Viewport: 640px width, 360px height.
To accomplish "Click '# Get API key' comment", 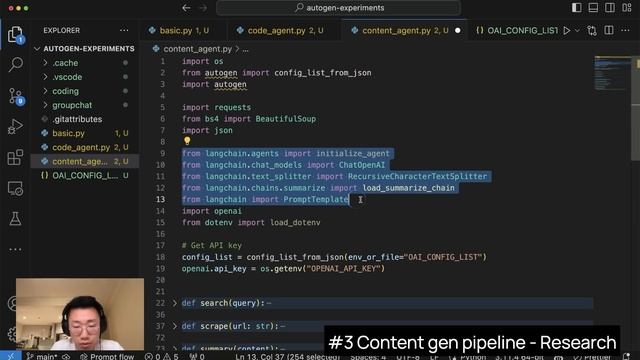I will [x=212, y=245].
